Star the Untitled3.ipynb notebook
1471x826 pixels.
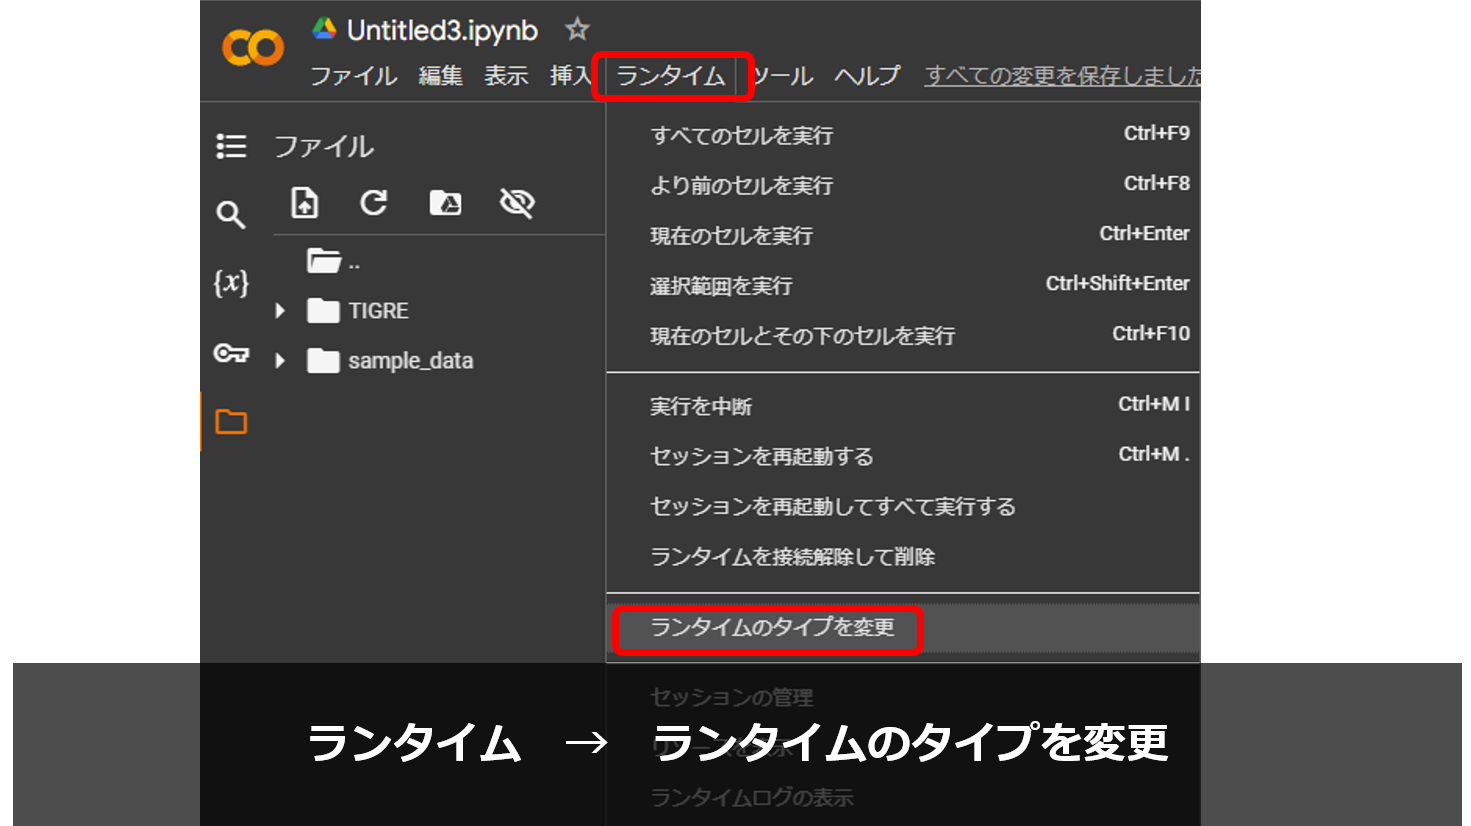[577, 30]
